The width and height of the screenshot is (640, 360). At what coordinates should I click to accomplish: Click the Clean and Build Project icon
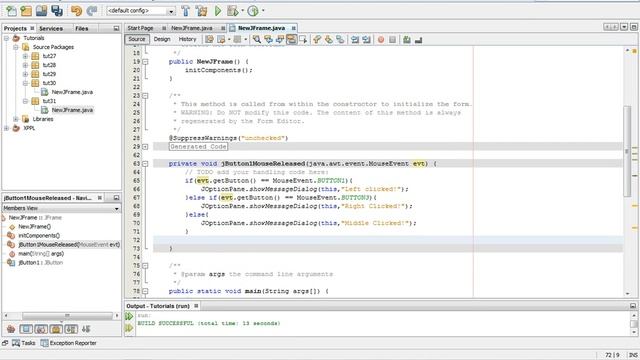201,11
